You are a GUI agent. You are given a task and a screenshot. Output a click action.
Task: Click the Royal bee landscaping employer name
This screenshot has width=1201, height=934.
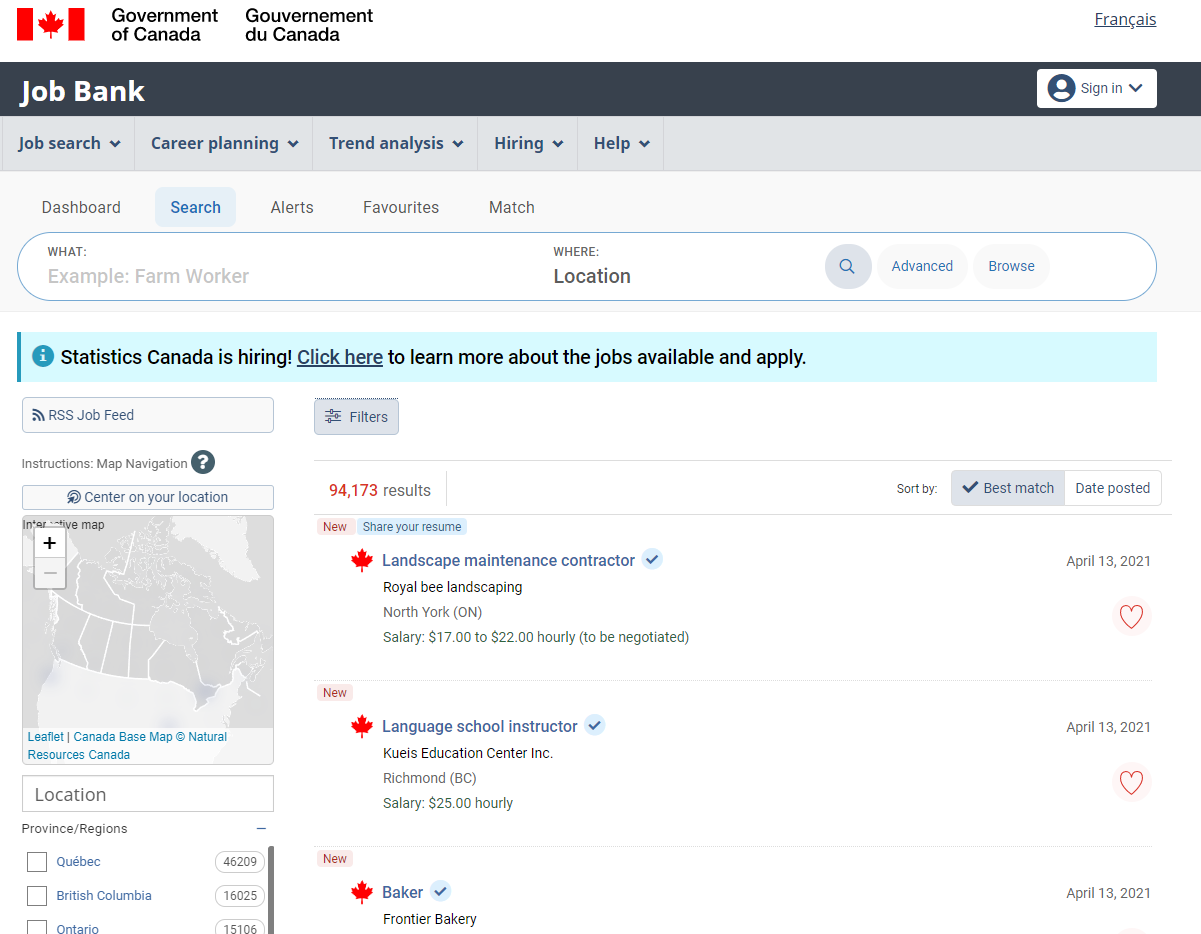tap(453, 587)
